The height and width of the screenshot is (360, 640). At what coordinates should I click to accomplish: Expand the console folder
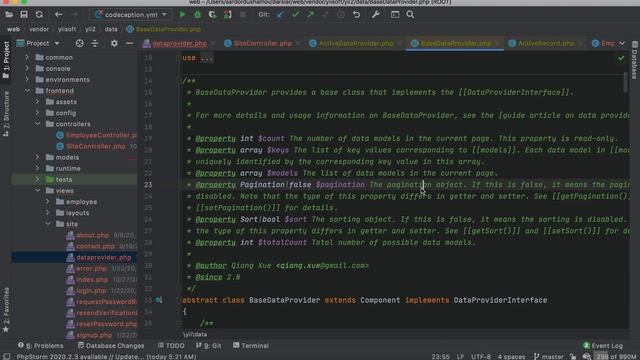pos(27,69)
